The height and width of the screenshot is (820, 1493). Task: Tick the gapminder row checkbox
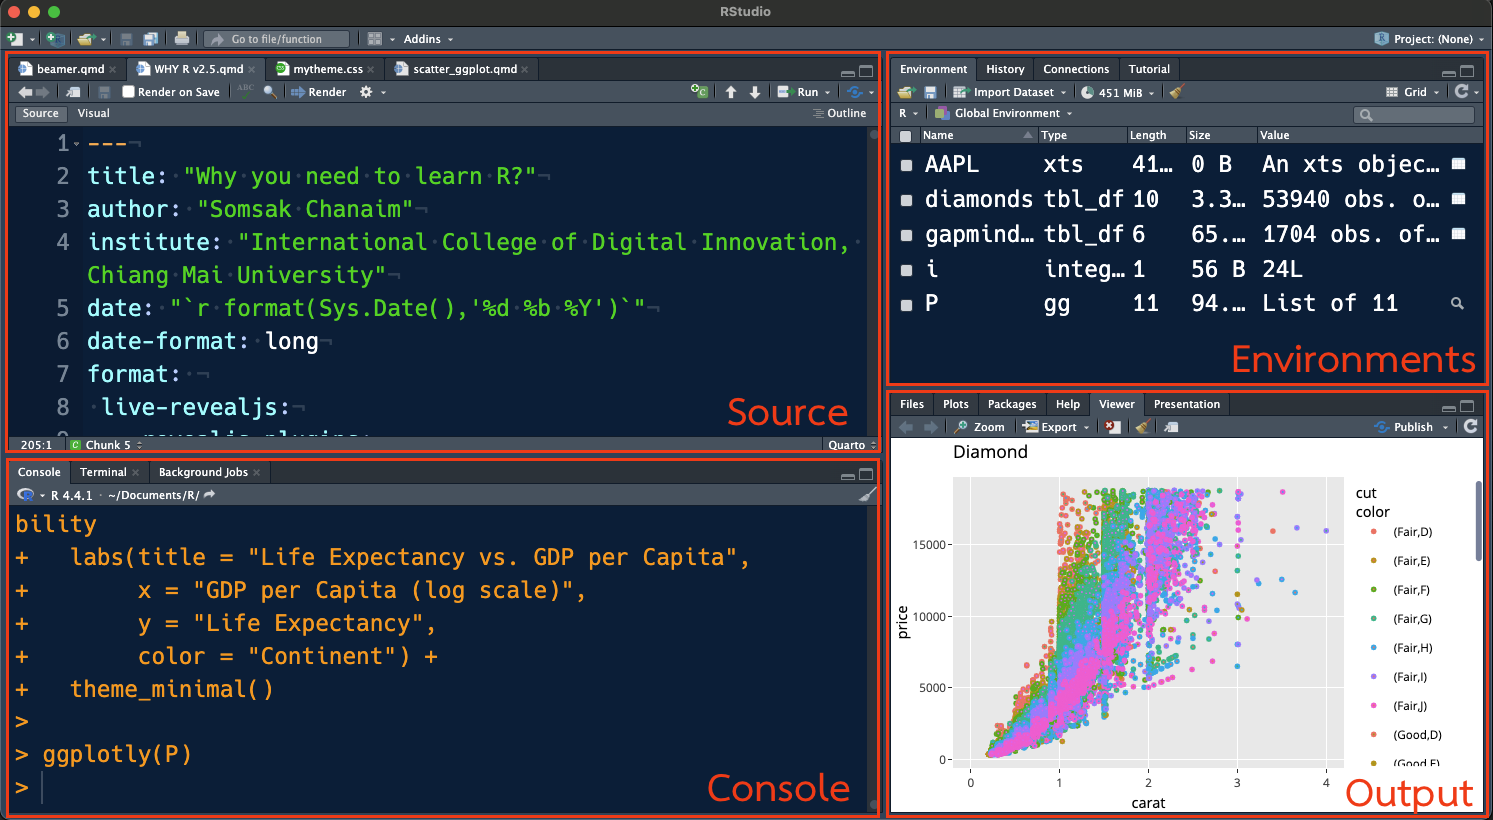906,235
